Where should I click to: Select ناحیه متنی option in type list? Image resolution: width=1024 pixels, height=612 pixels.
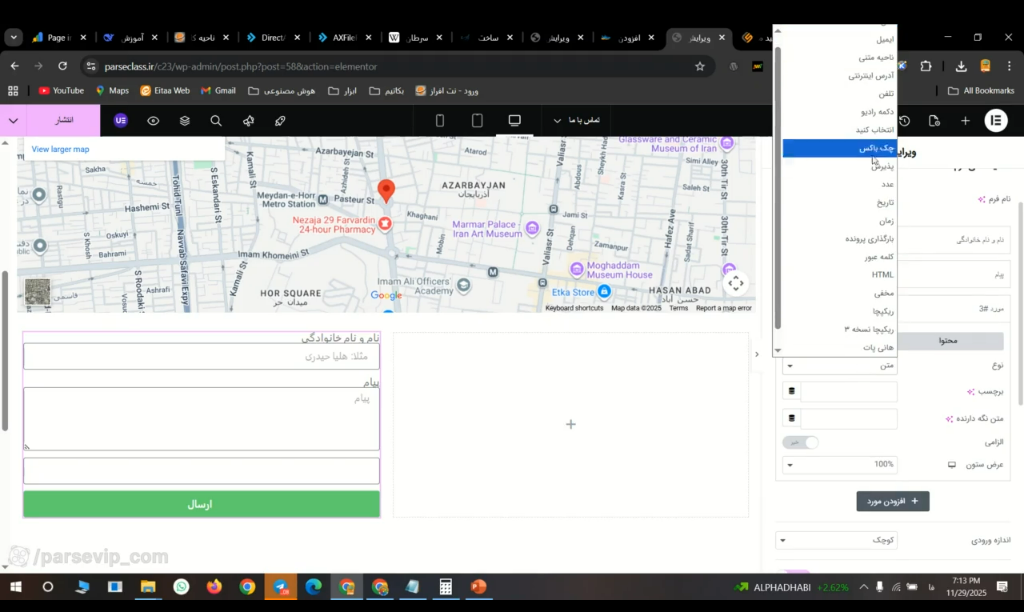pyautogui.click(x=840, y=57)
